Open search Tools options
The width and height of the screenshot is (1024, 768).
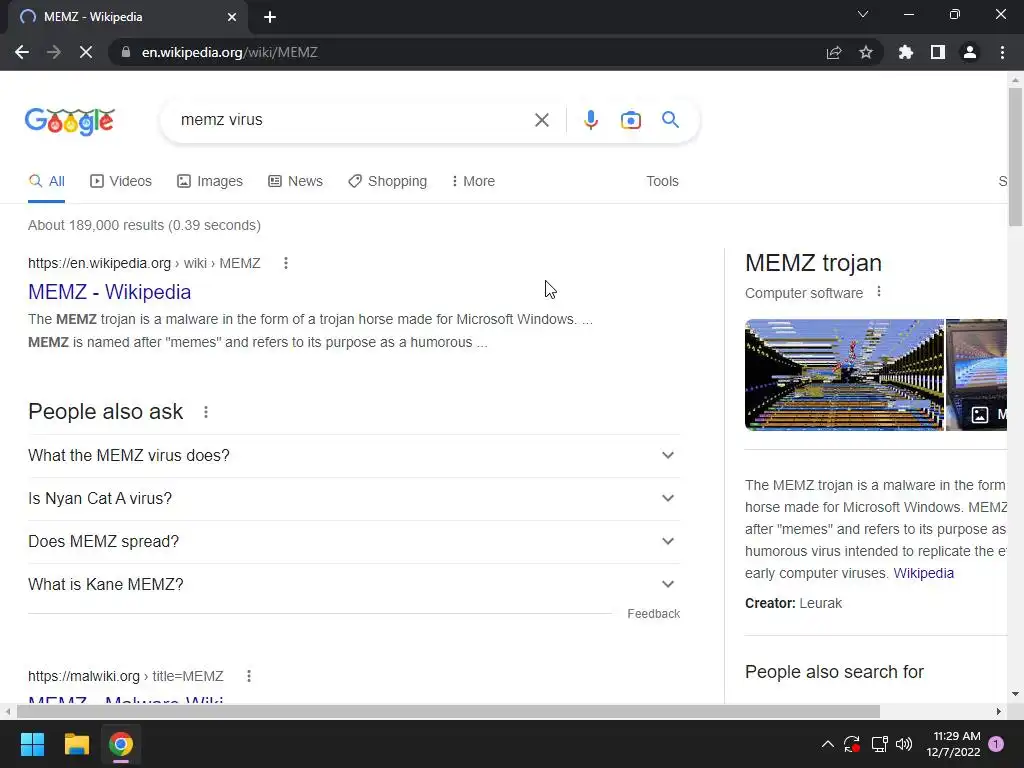point(662,182)
